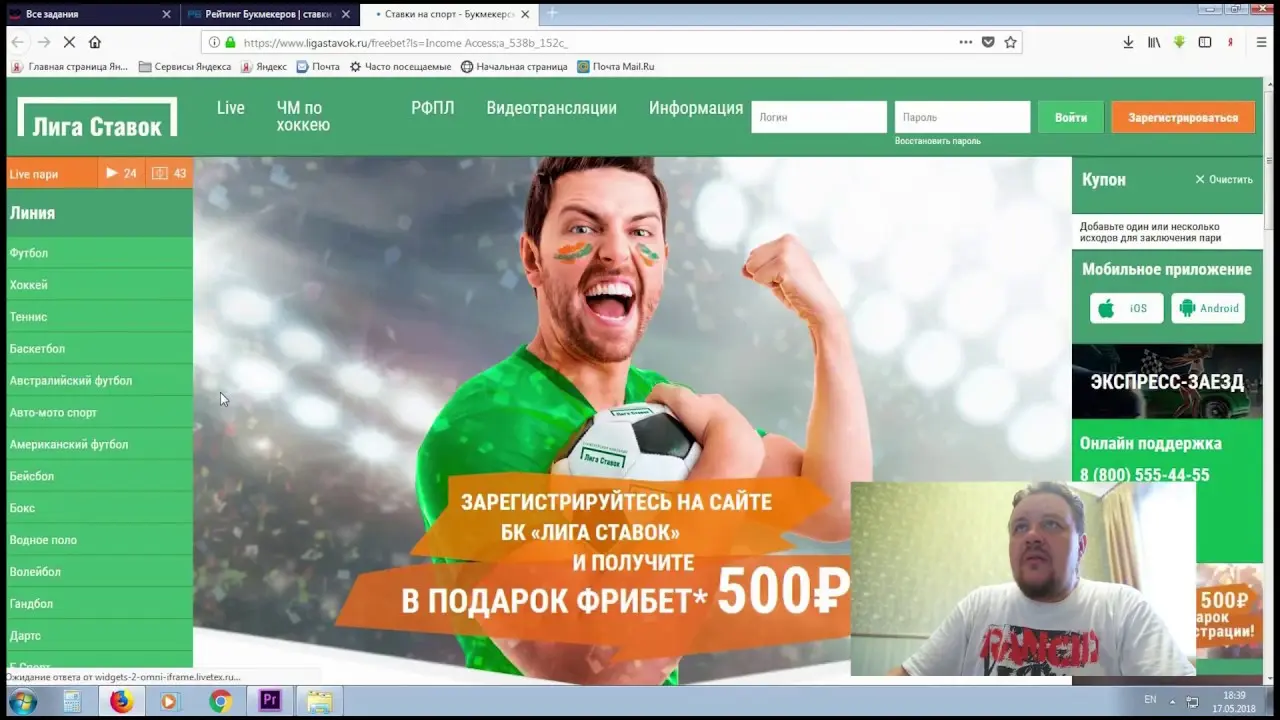Open the Информация menu item
1280x720 pixels.
click(x=696, y=108)
